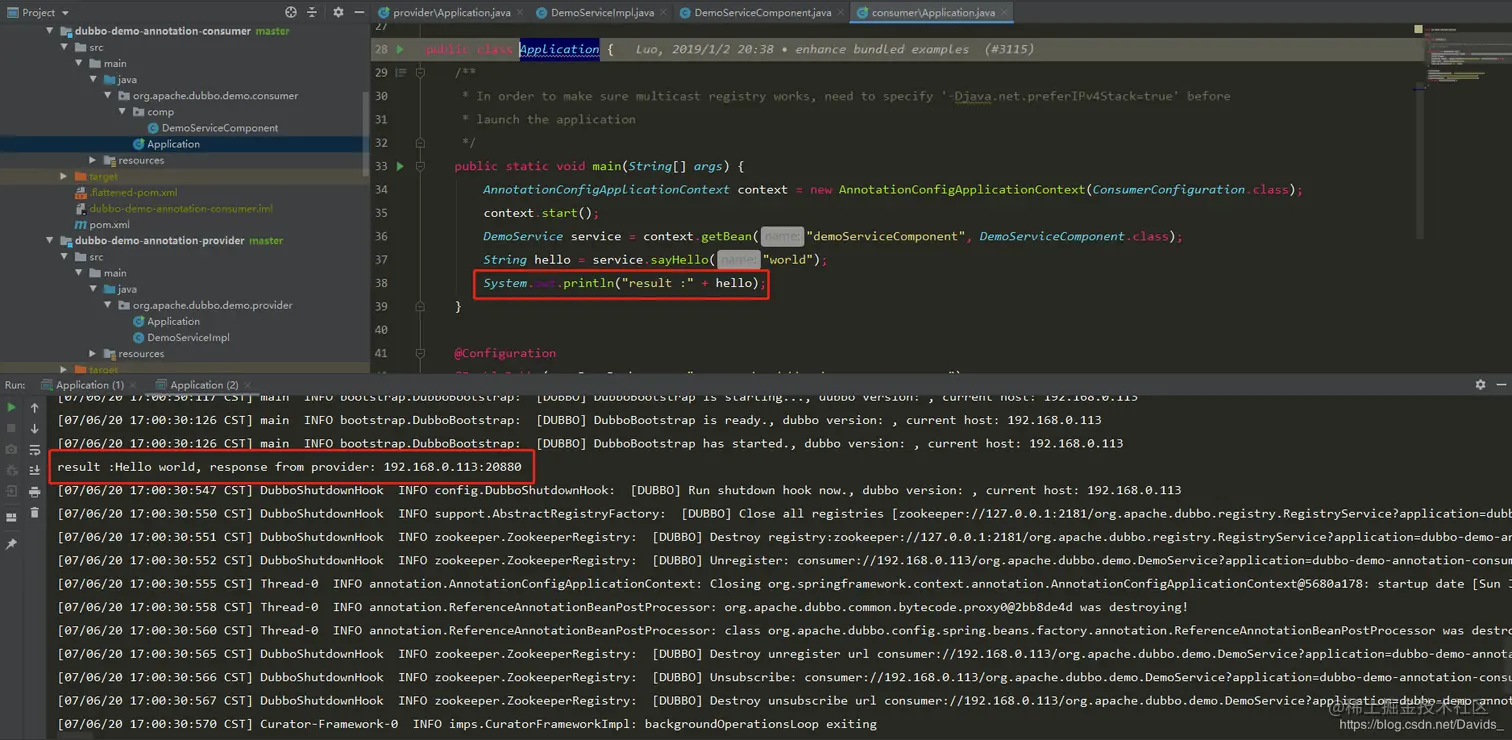Collapse the comp package
The image size is (1512, 740).
[x=123, y=112]
